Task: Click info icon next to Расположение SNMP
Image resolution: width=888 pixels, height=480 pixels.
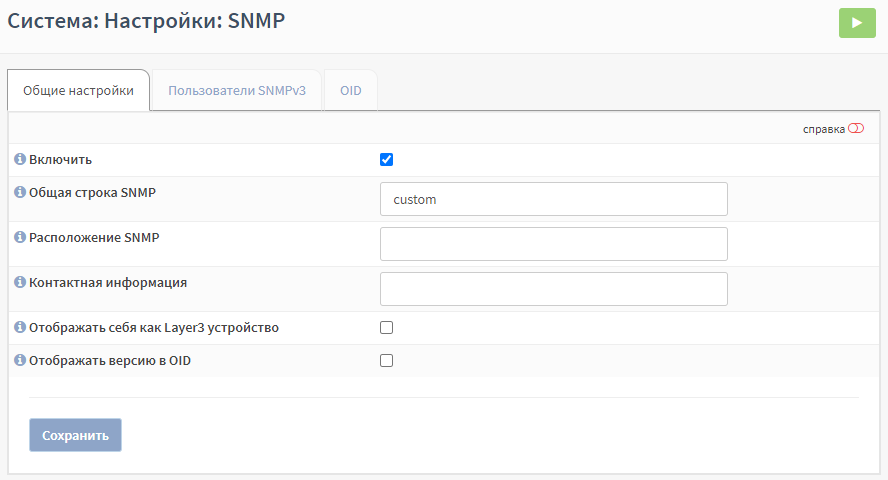Action: pyautogui.click(x=20, y=237)
